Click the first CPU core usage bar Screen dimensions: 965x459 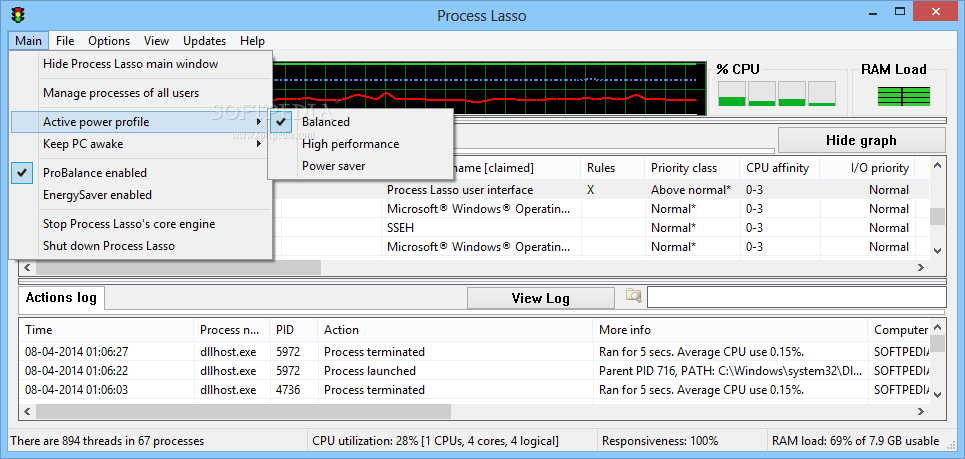point(731,94)
